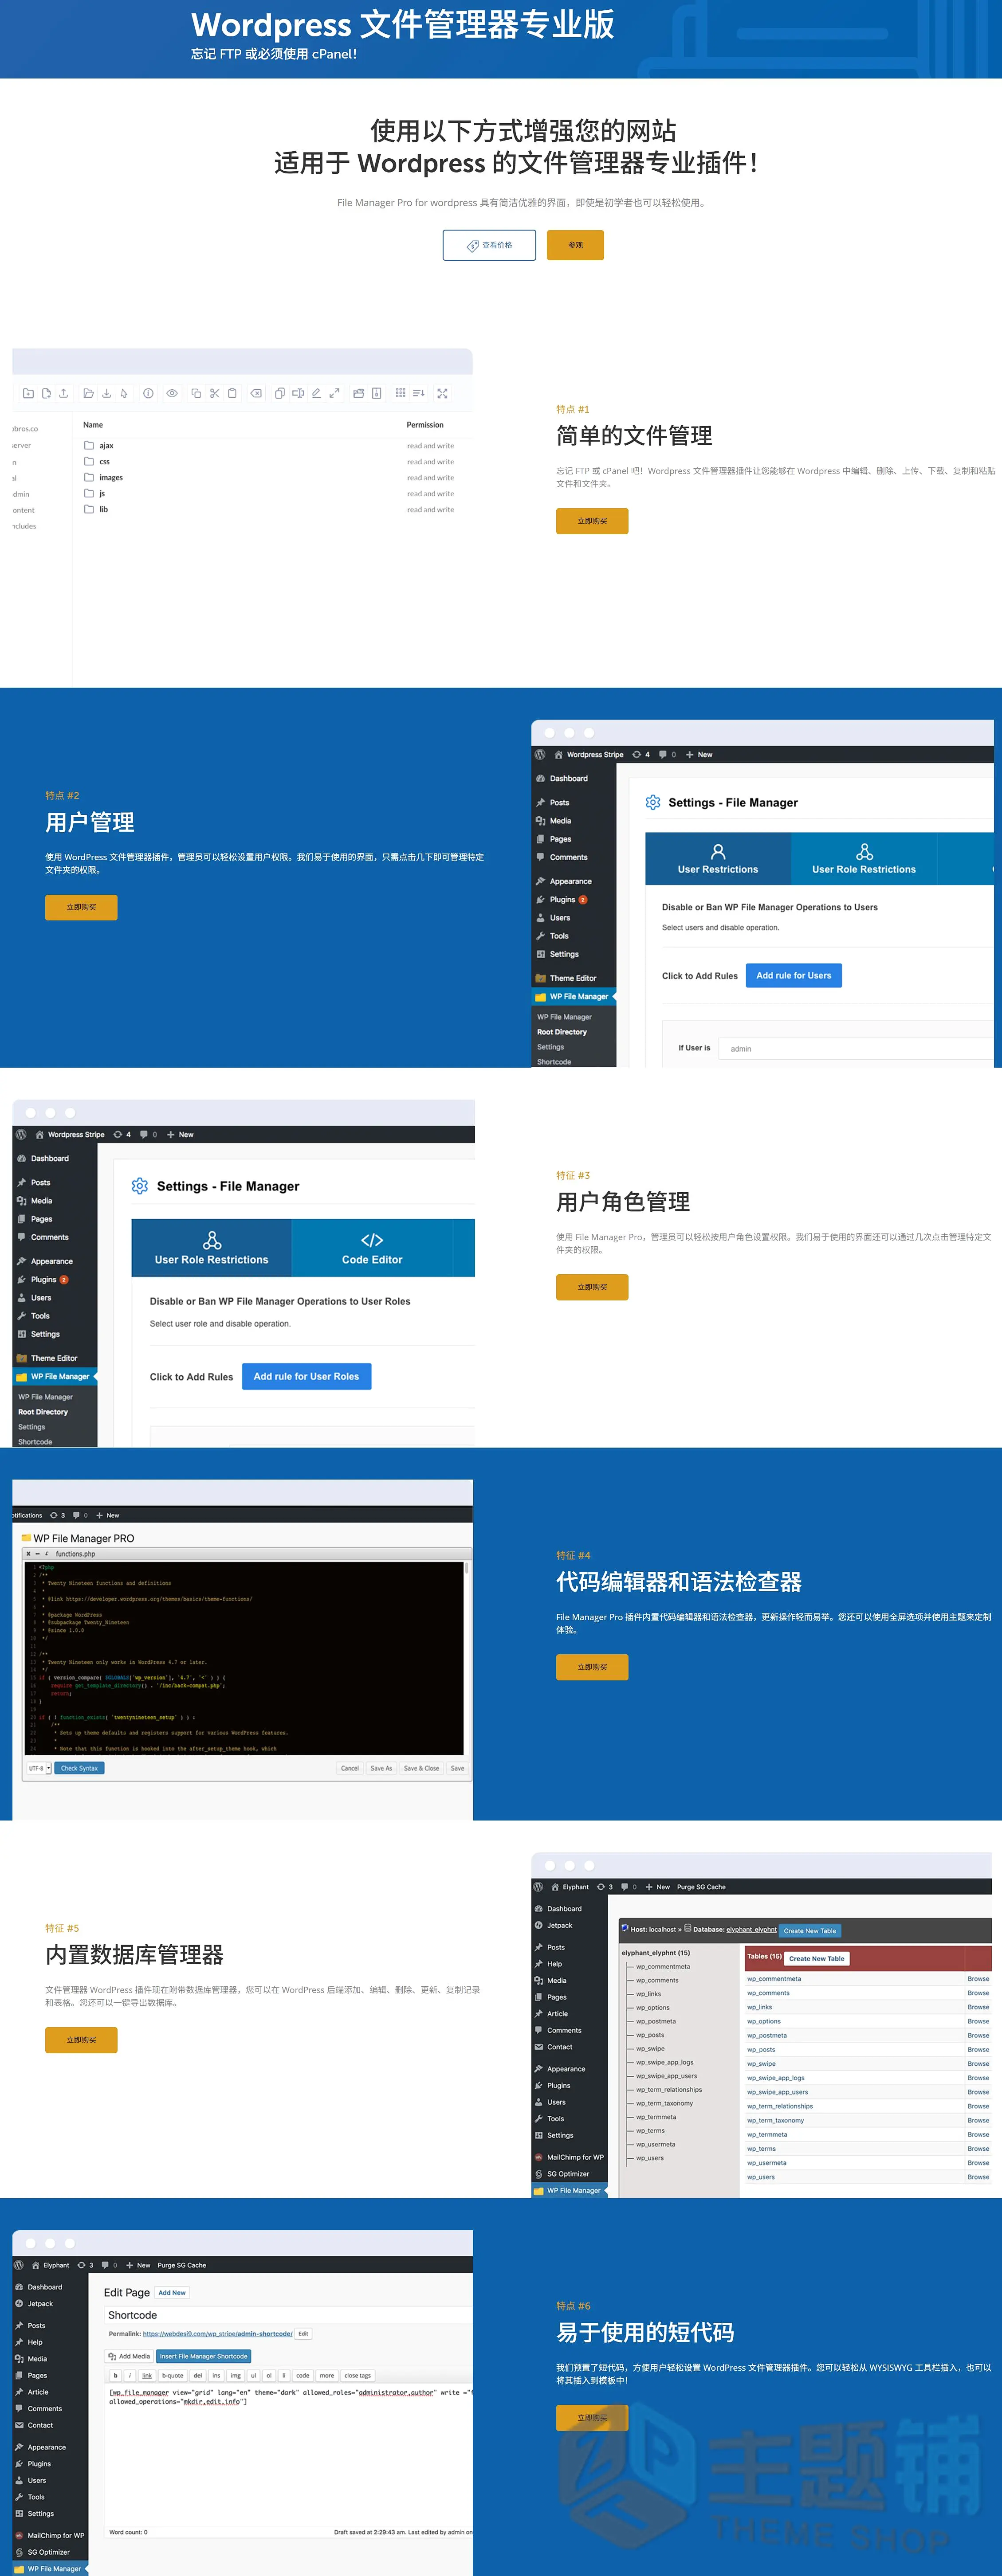
Task: Click the upload files icon in file manager toolbar
Action: point(63,393)
